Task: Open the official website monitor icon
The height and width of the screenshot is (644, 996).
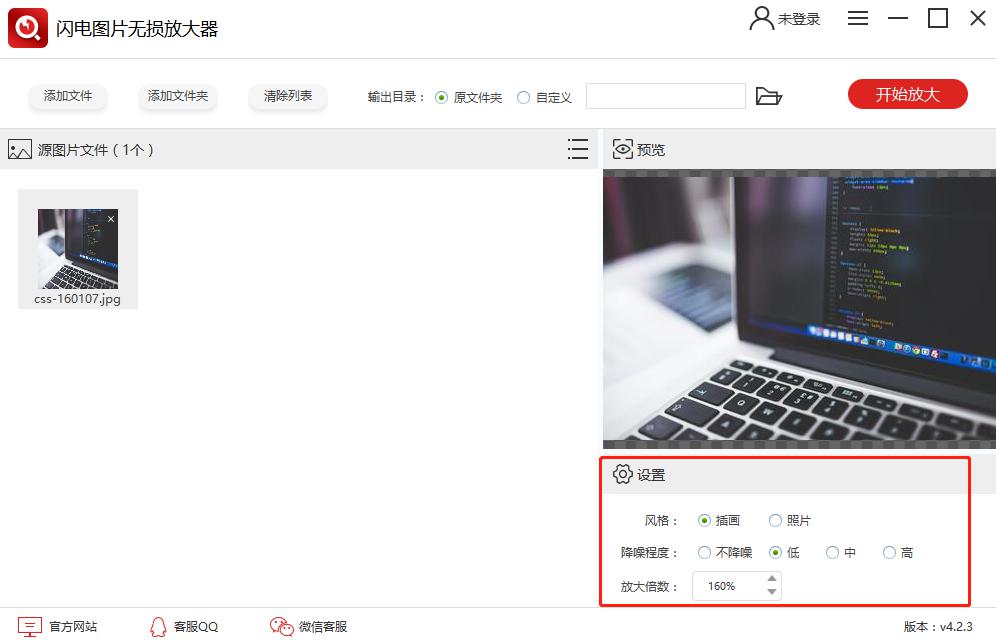Action: [x=30, y=626]
